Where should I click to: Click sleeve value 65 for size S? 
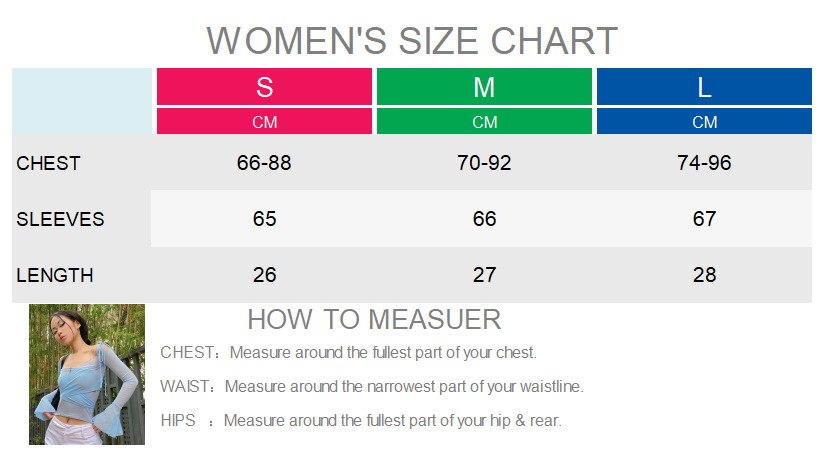(x=264, y=219)
